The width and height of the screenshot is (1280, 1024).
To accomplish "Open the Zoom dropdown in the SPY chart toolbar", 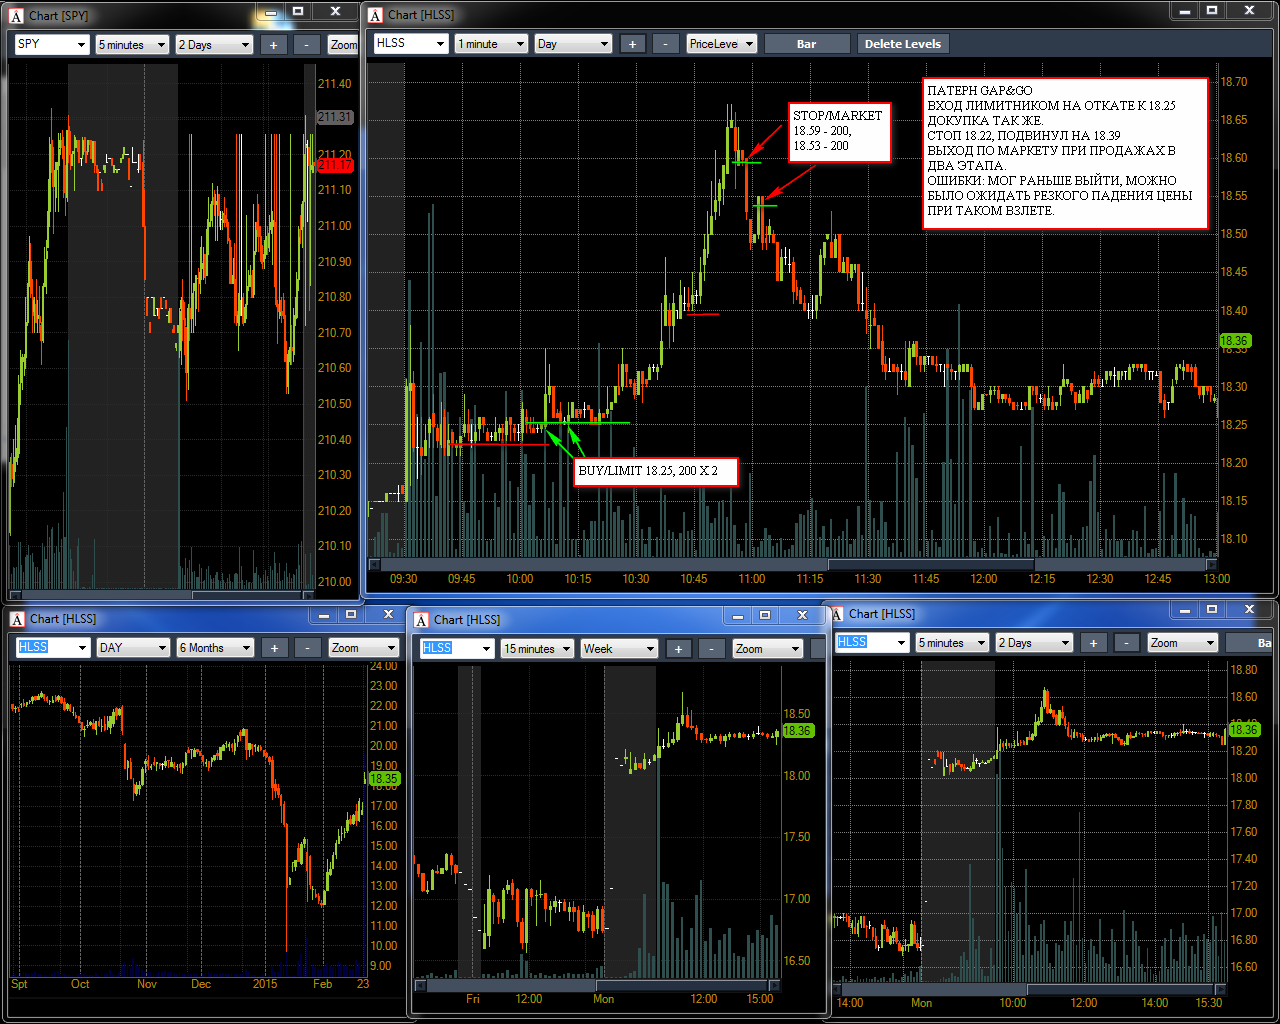I will click(343, 44).
